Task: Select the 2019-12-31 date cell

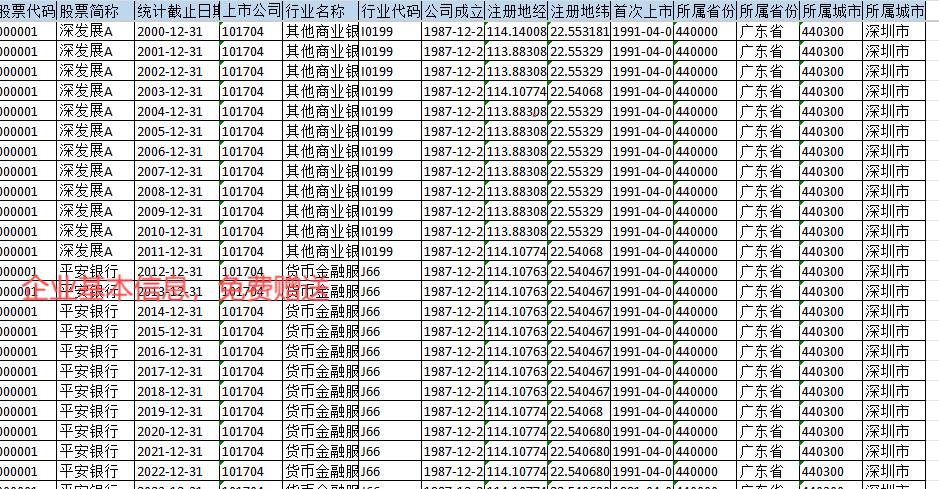Action: (x=177, y=411)
